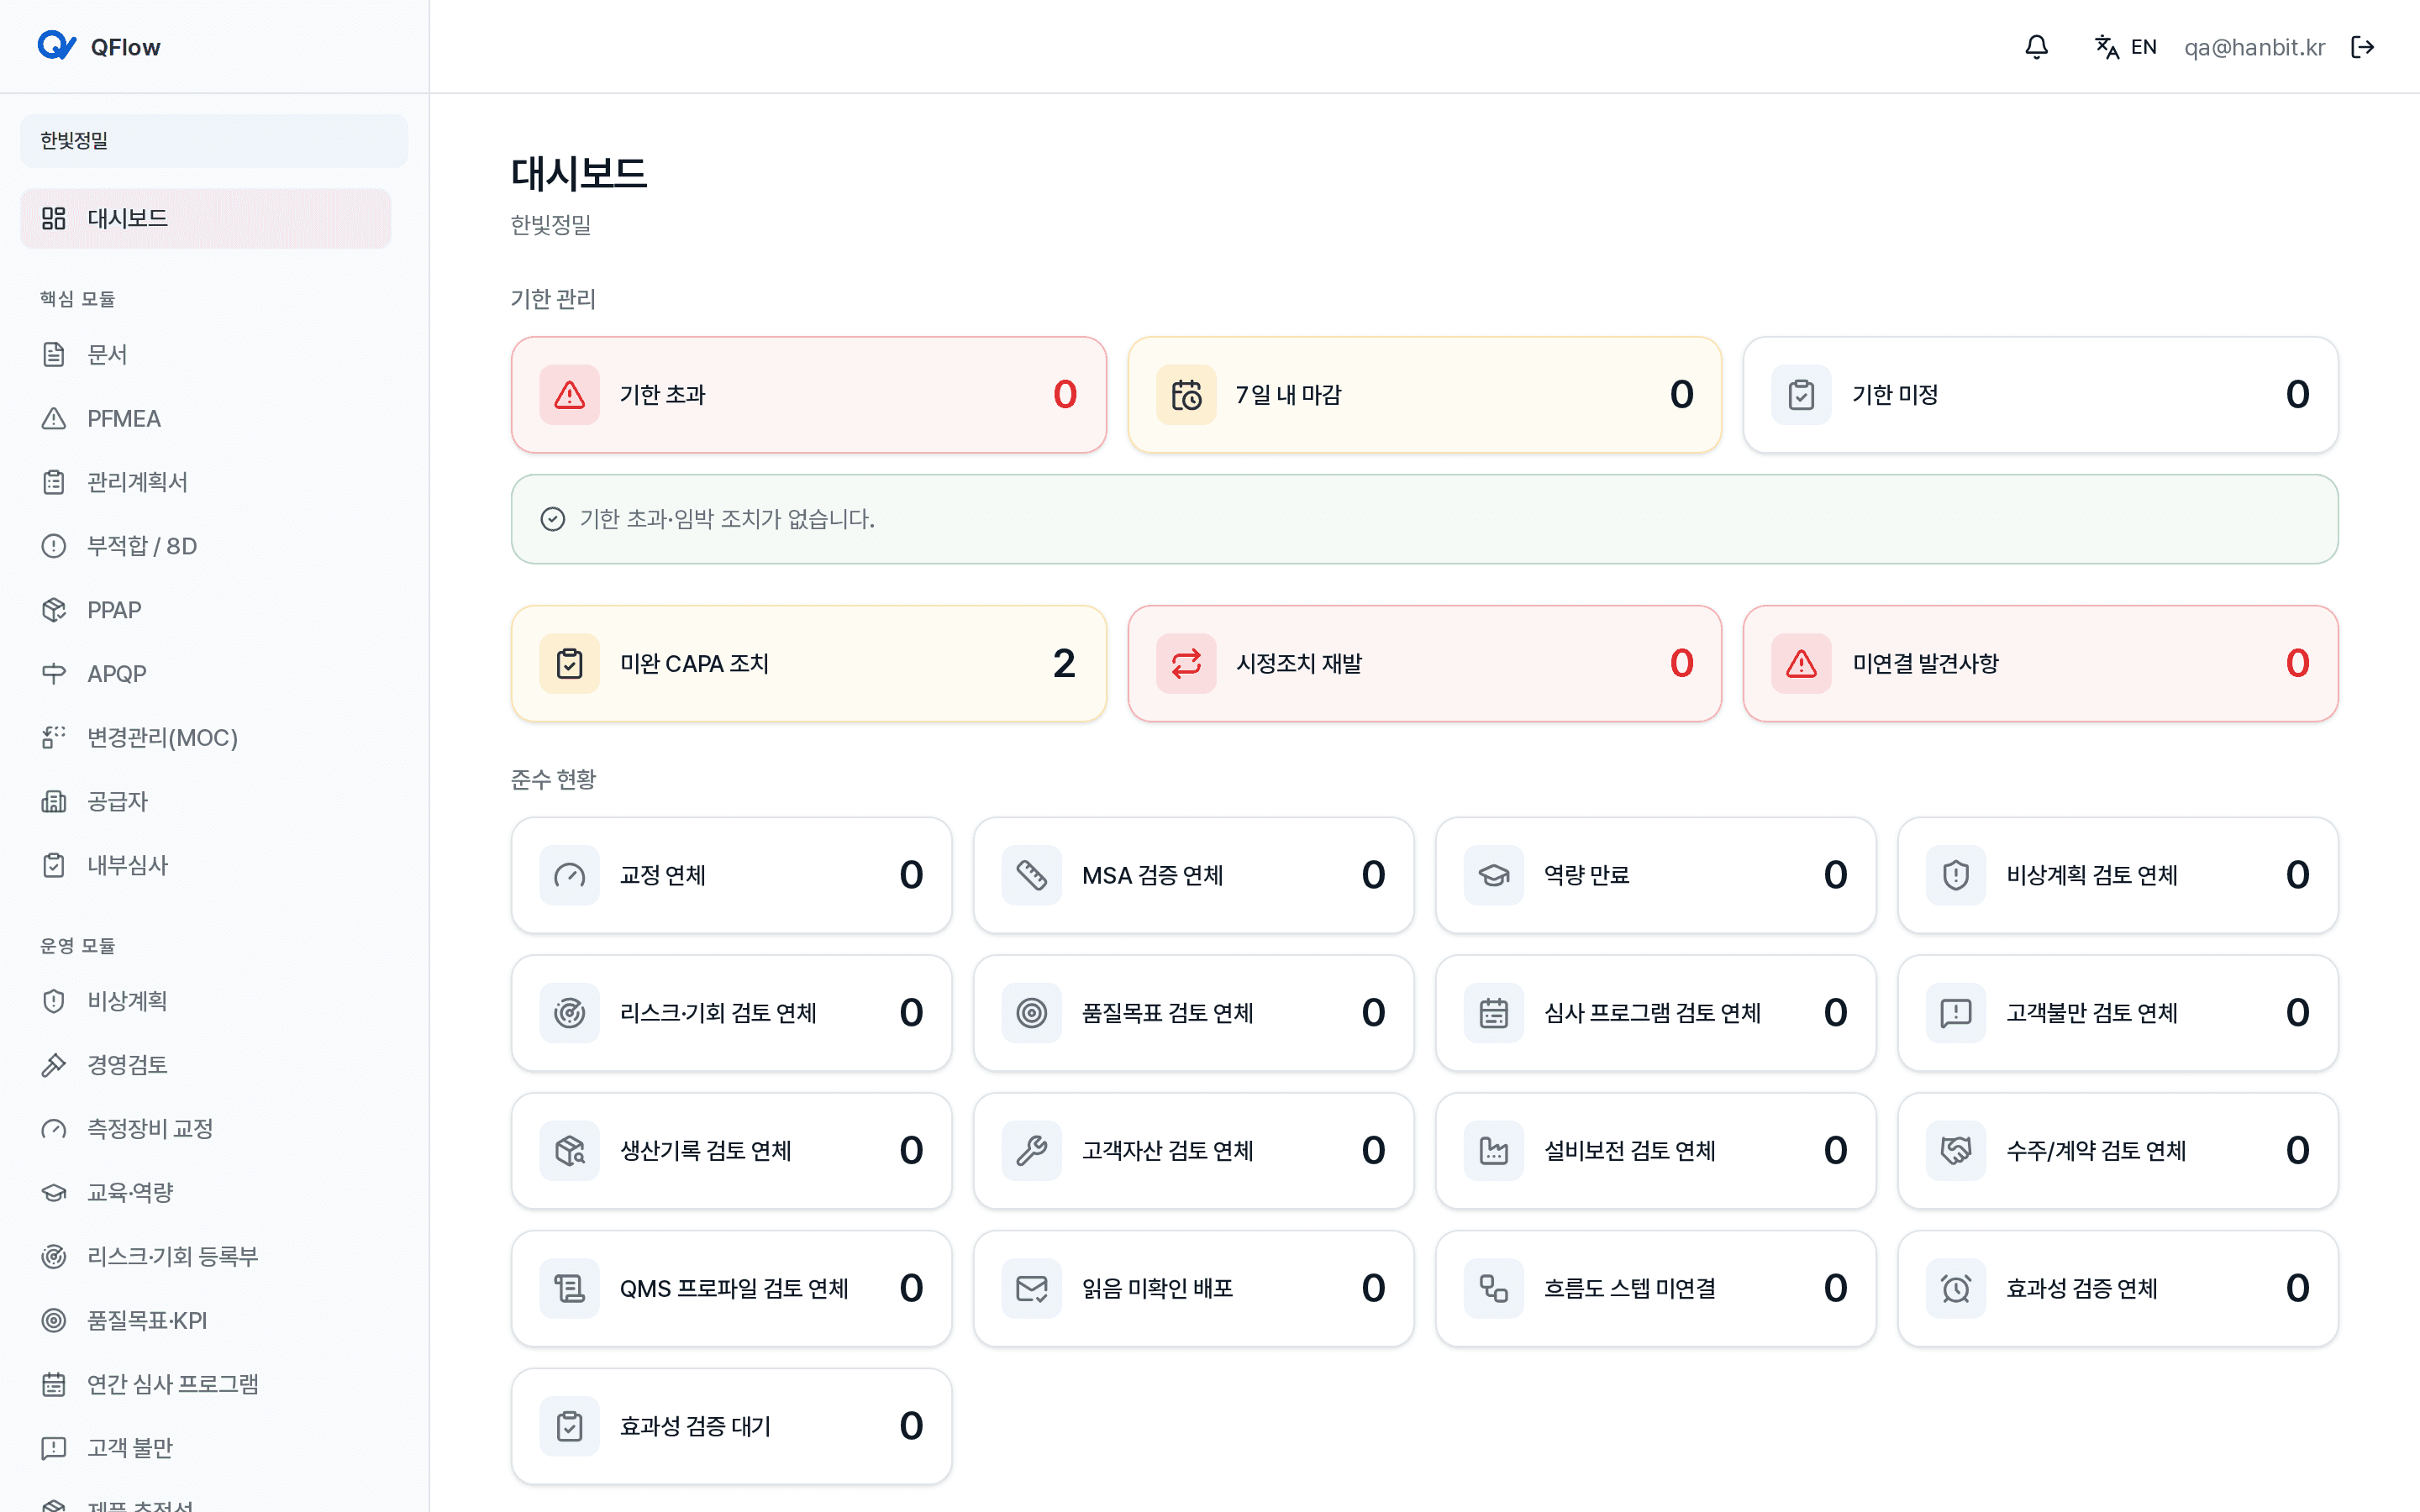2420x1512 pixels.
Task: Navigate to PPAP
Action: (206, 610)
